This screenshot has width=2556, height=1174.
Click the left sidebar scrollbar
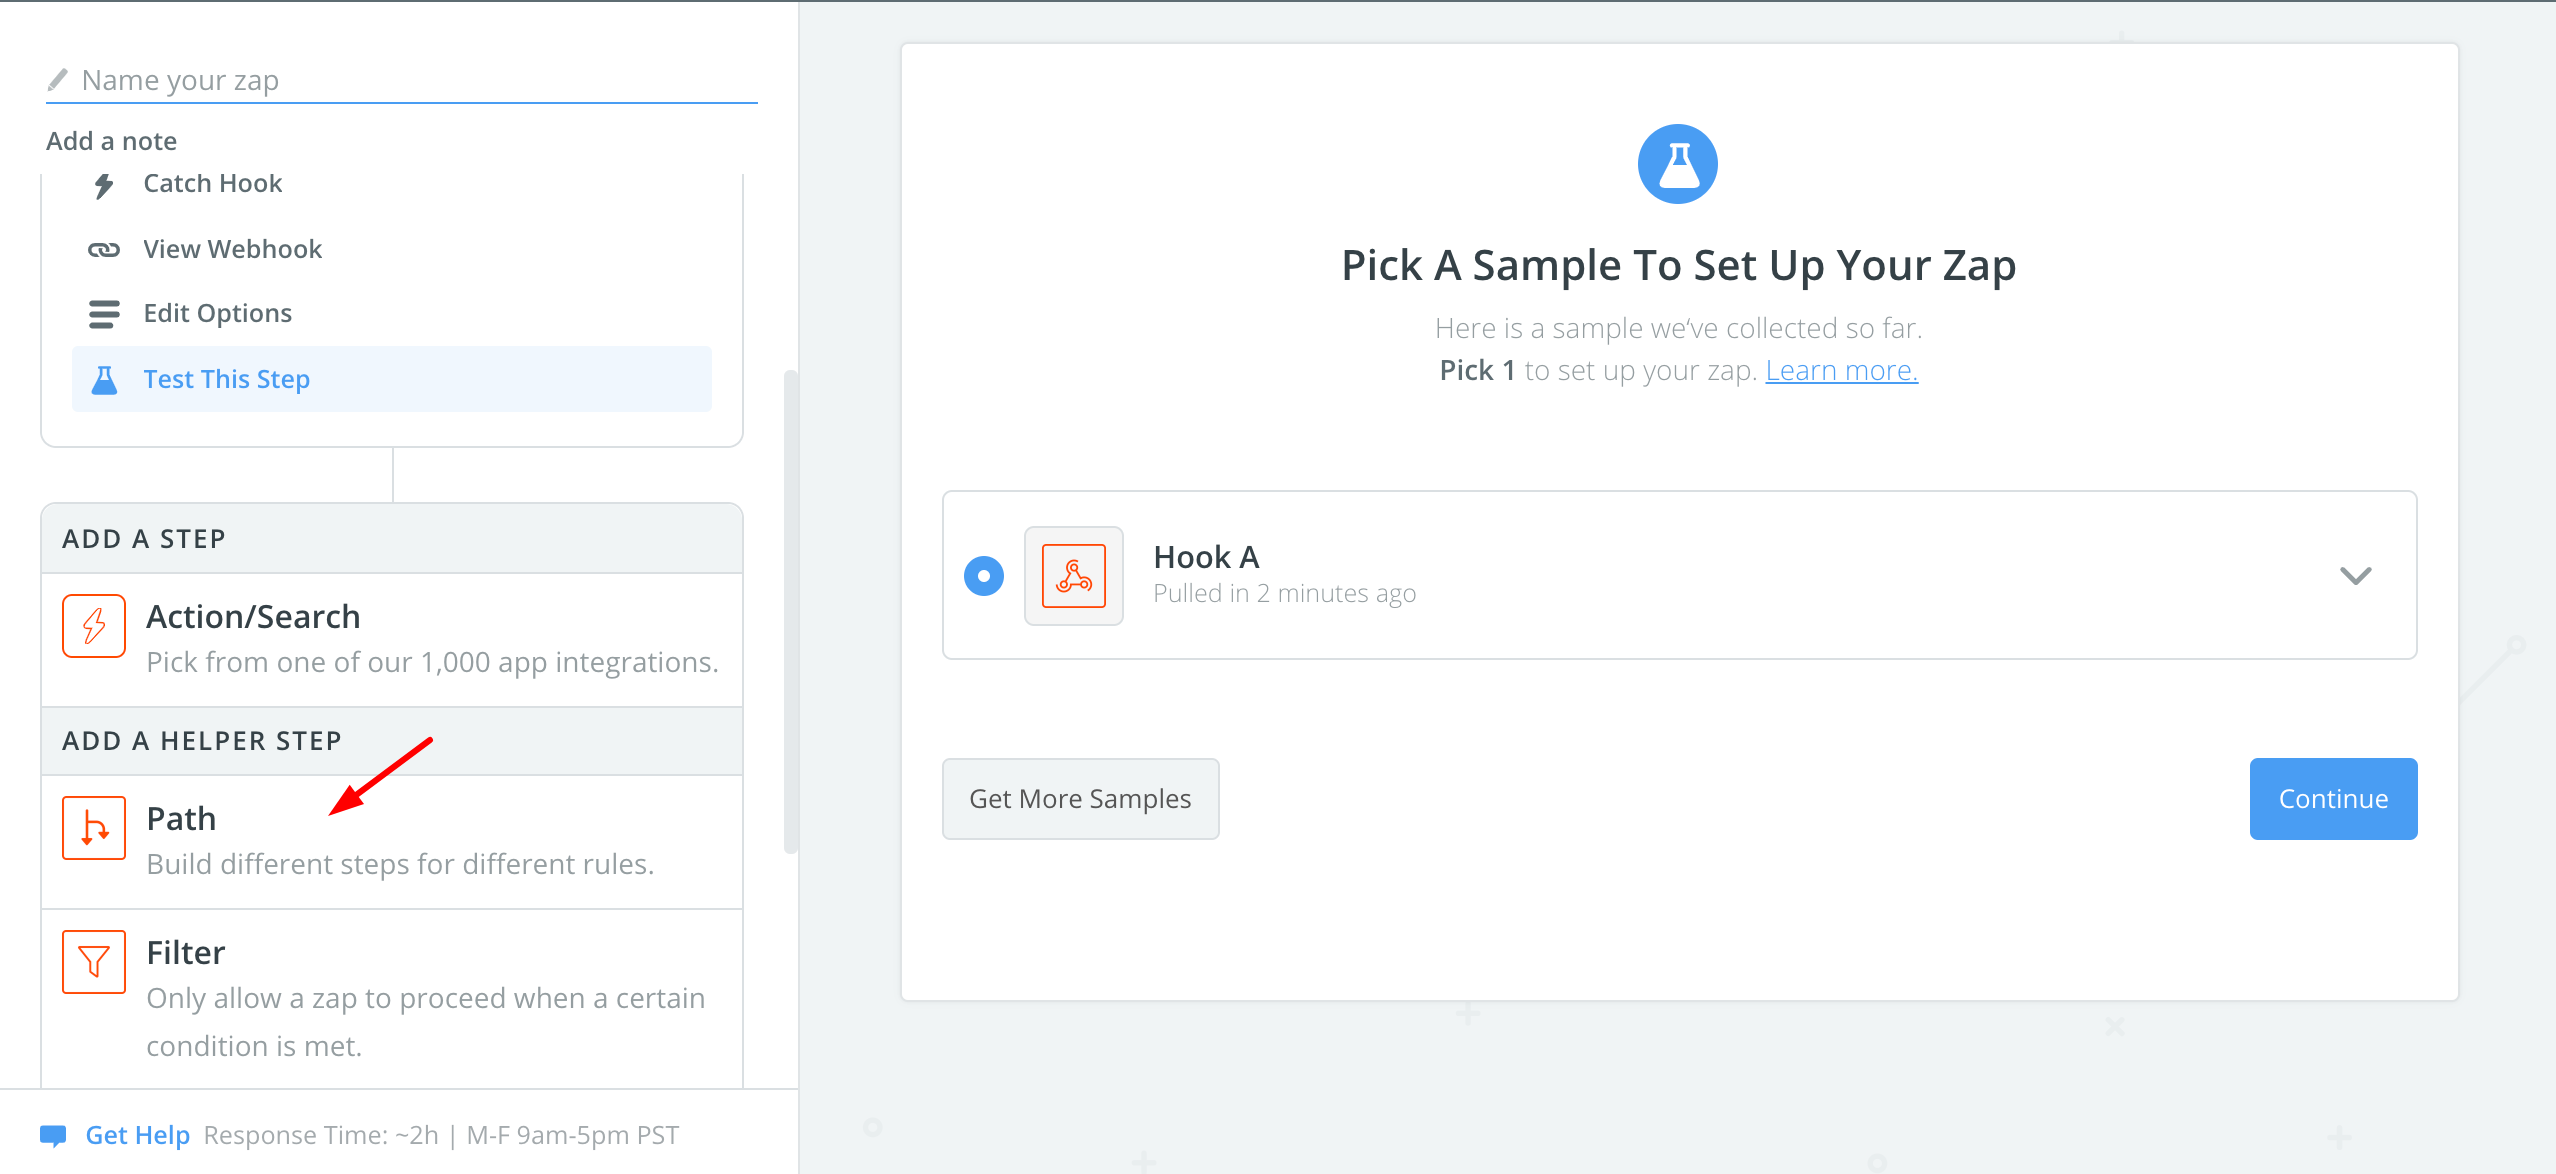(x=791, y=612)
